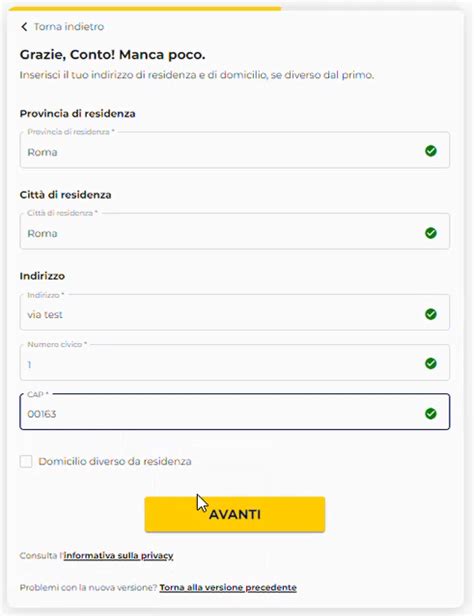Focus the Numero civico input field
The height and width of the screenshot is (616, 474).
pos(235,362)
